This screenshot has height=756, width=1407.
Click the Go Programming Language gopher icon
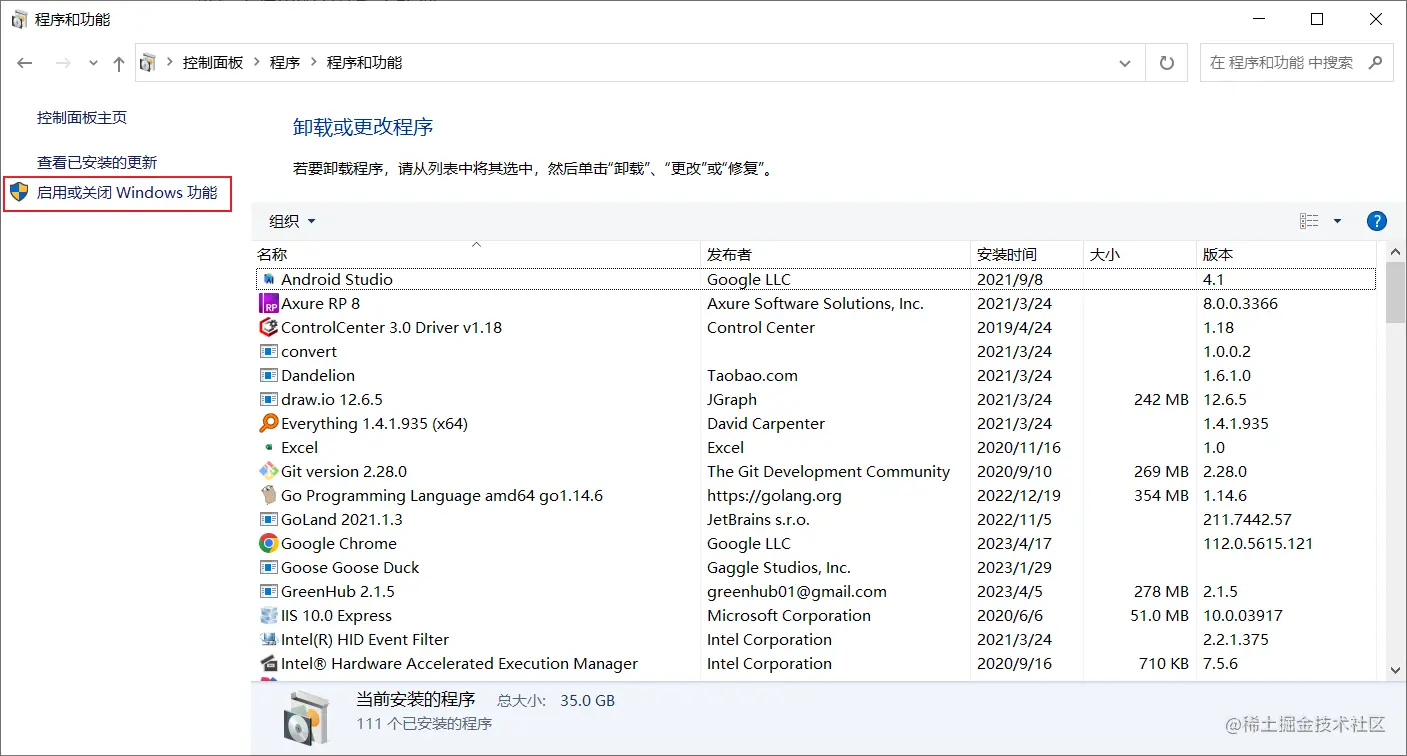[x=268, y=496]
